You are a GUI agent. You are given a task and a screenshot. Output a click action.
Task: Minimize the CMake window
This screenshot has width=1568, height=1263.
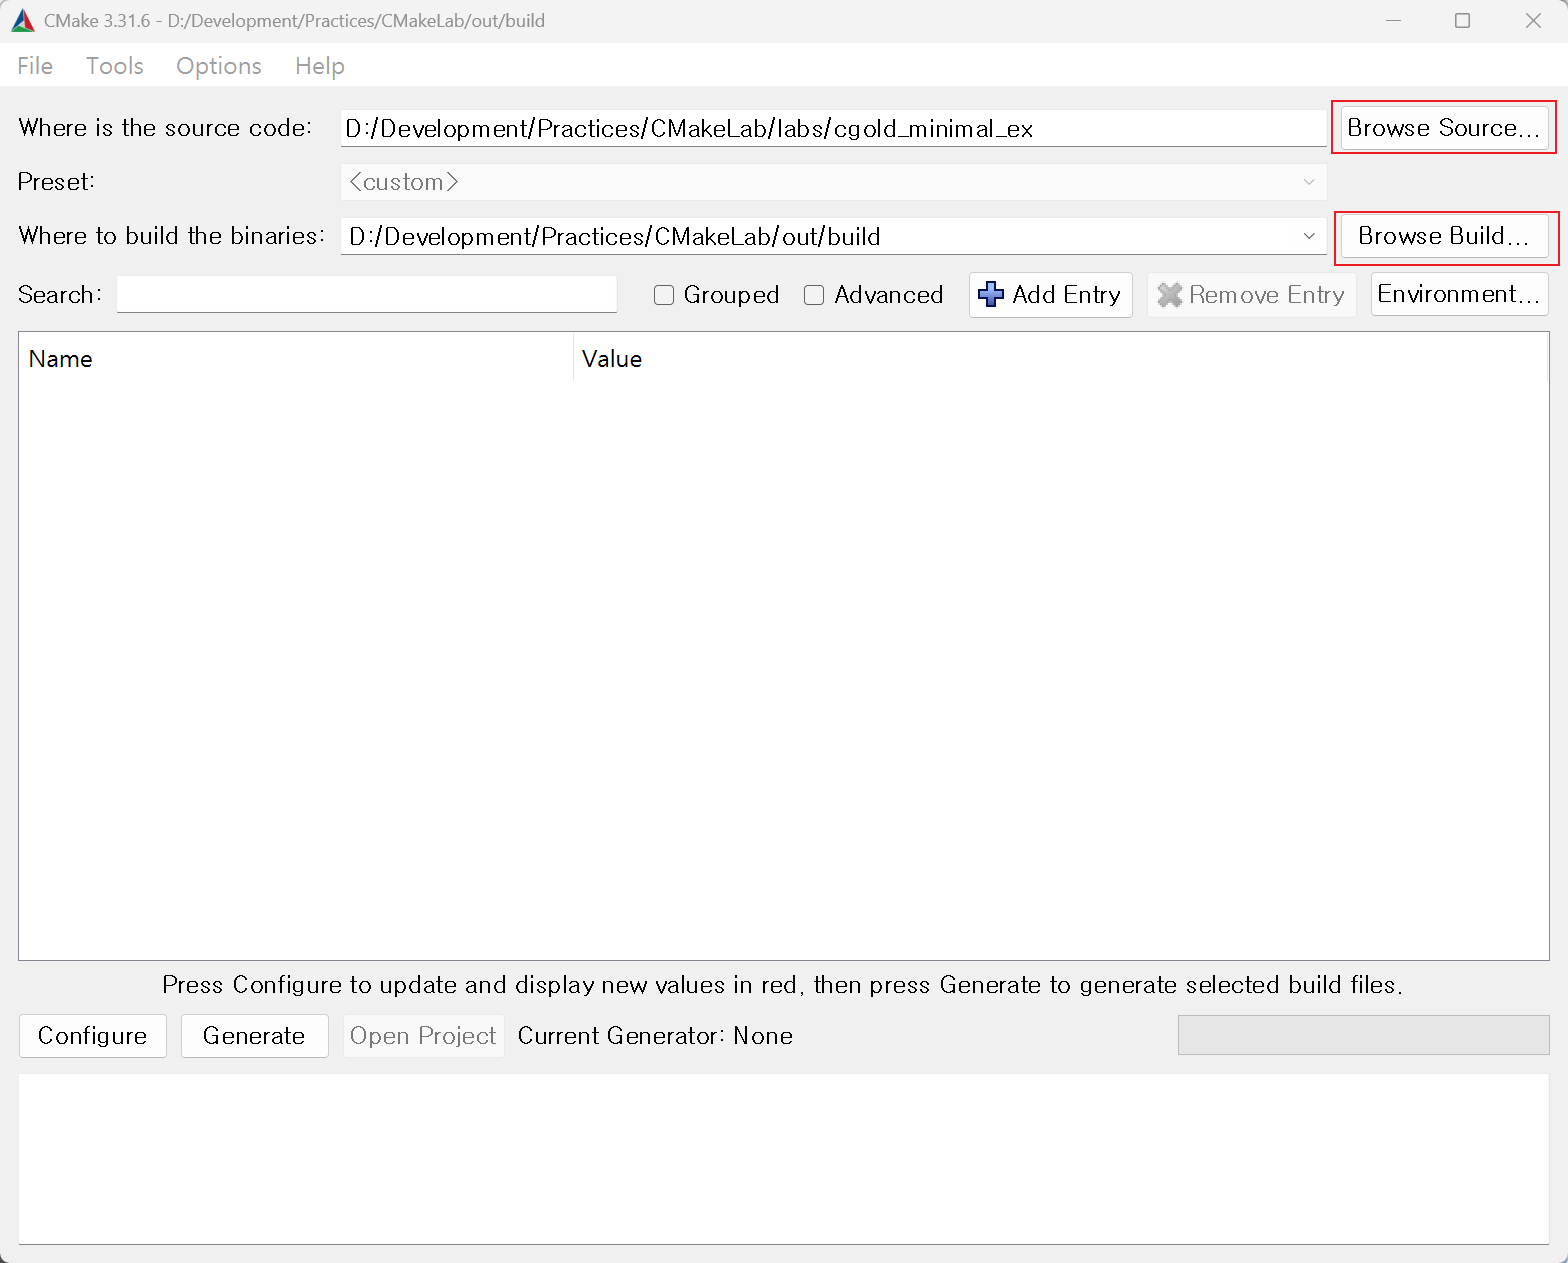[x=1393, y=21]
